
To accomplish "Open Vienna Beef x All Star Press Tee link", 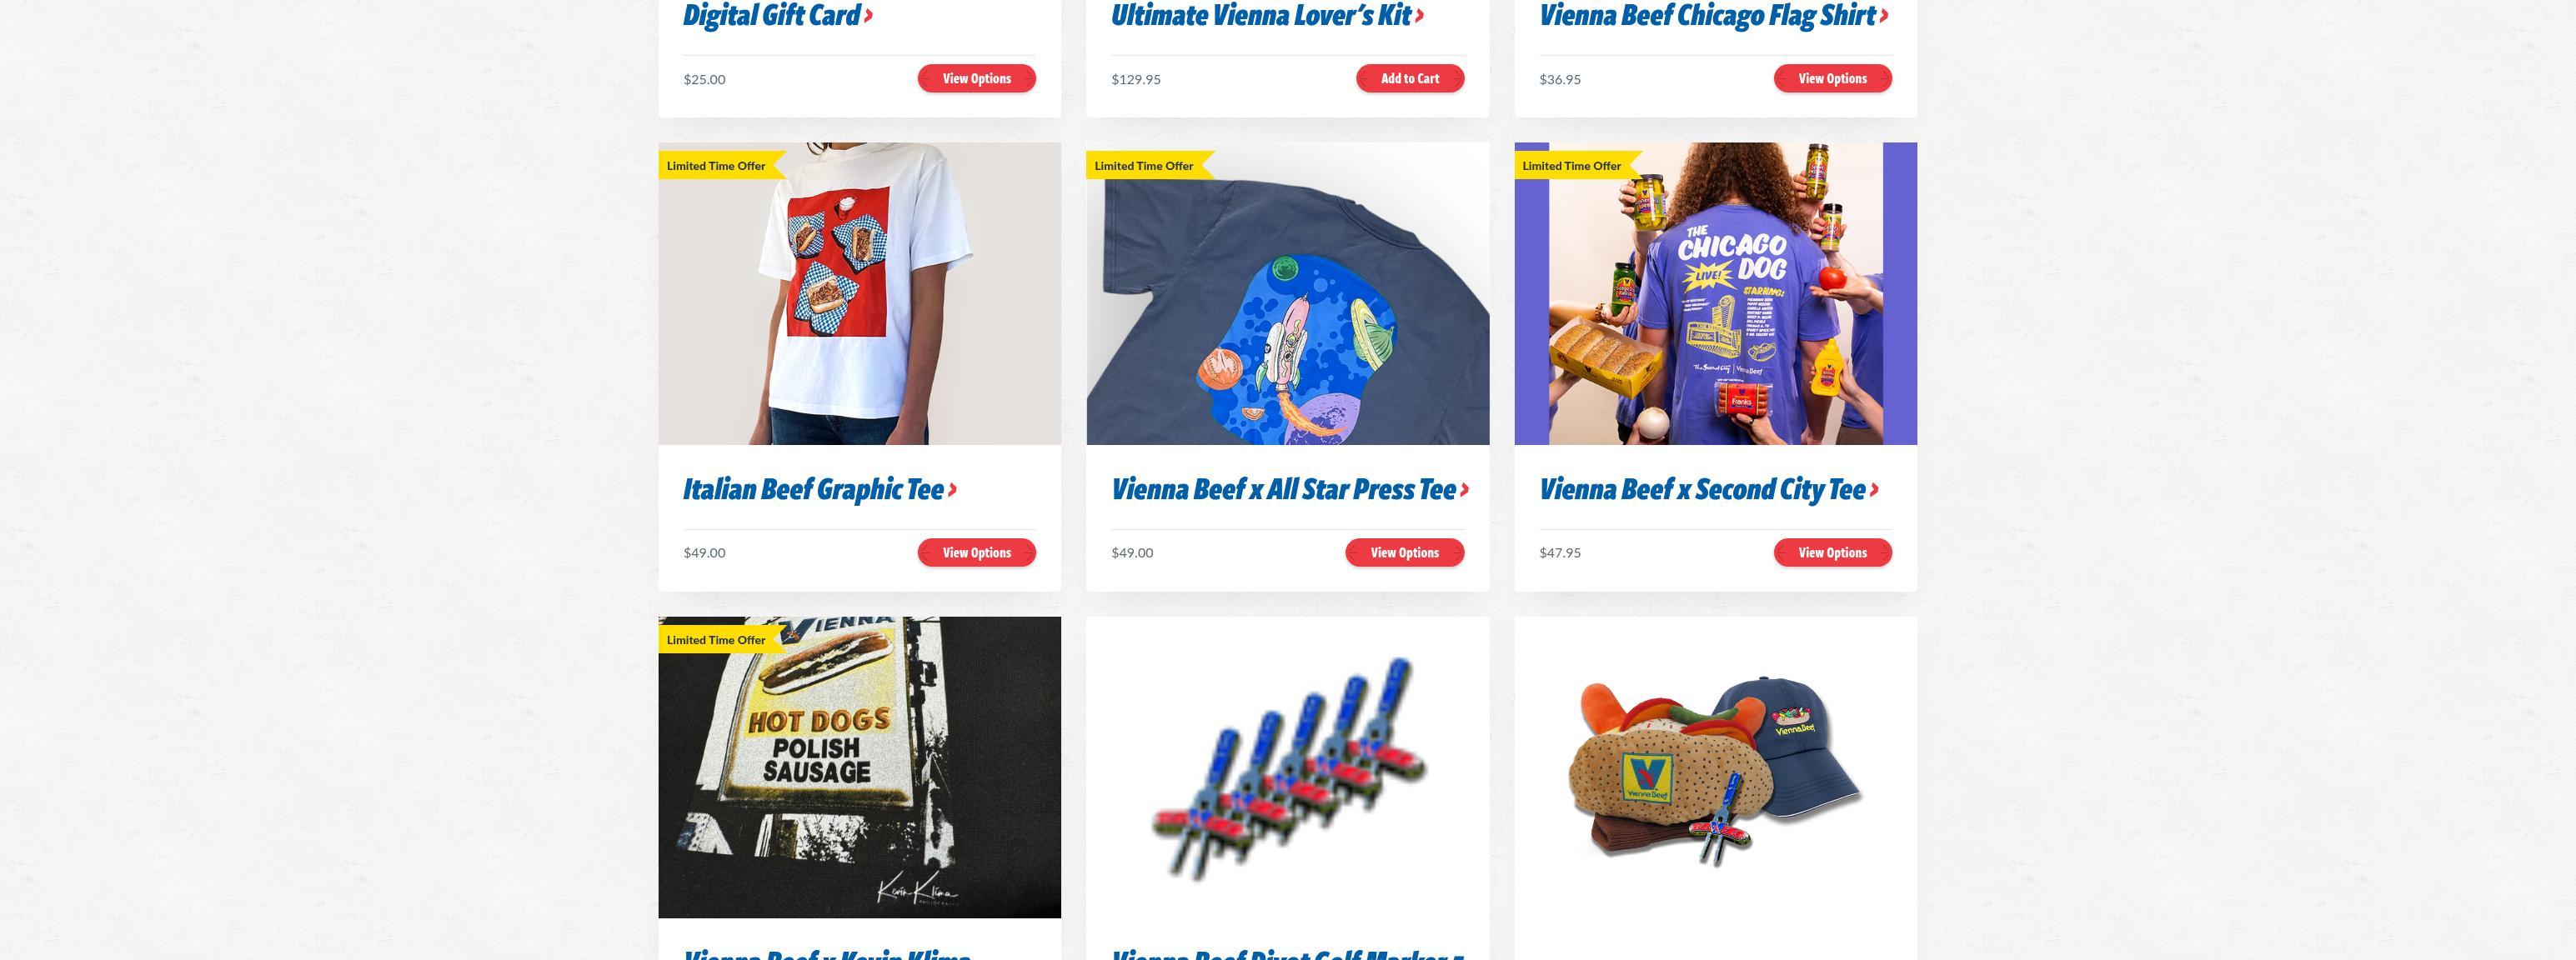I will 1283,490.
